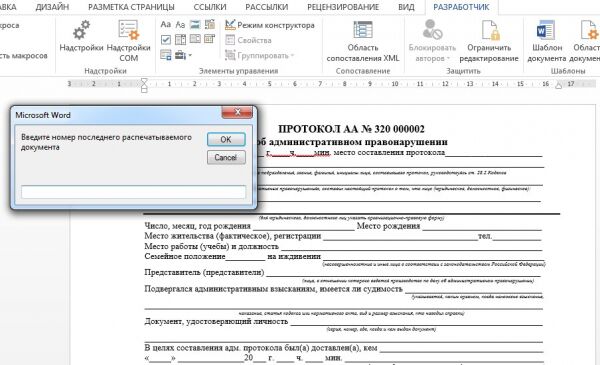The image size is (600, 365).
Task: Click the first-line indent ruler marker
Action: tap(144, 81)
